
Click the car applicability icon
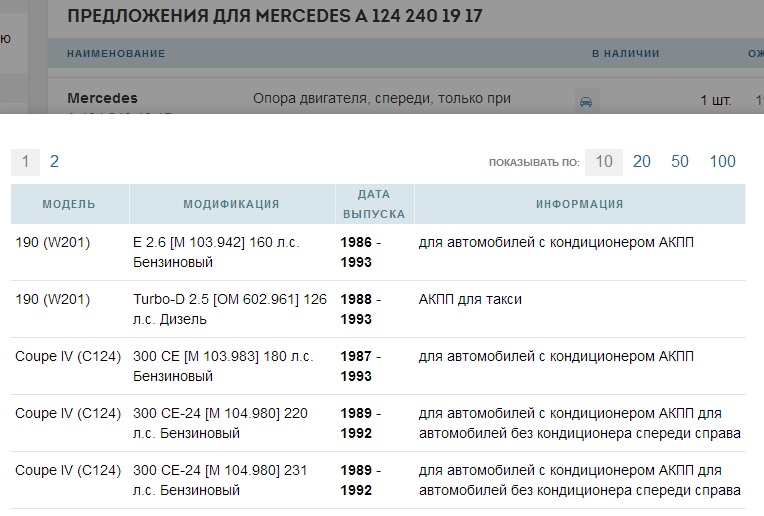pyautogui.click(x=586, y=101)
